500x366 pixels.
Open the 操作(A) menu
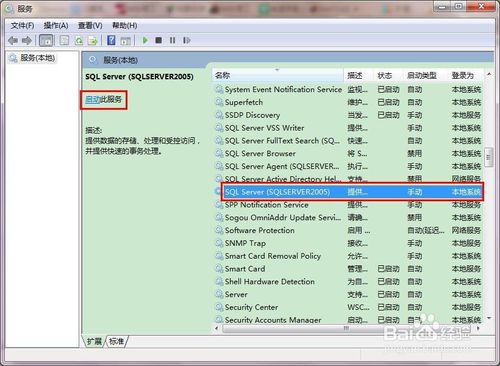coord(56,25)
